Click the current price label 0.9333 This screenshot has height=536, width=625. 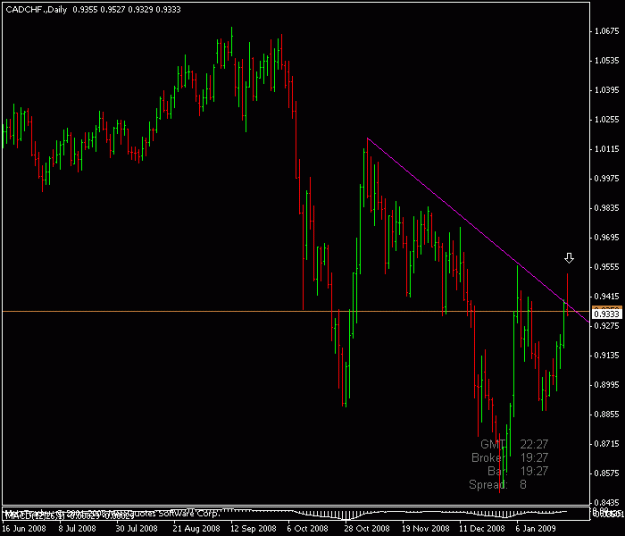coord(607,314)
